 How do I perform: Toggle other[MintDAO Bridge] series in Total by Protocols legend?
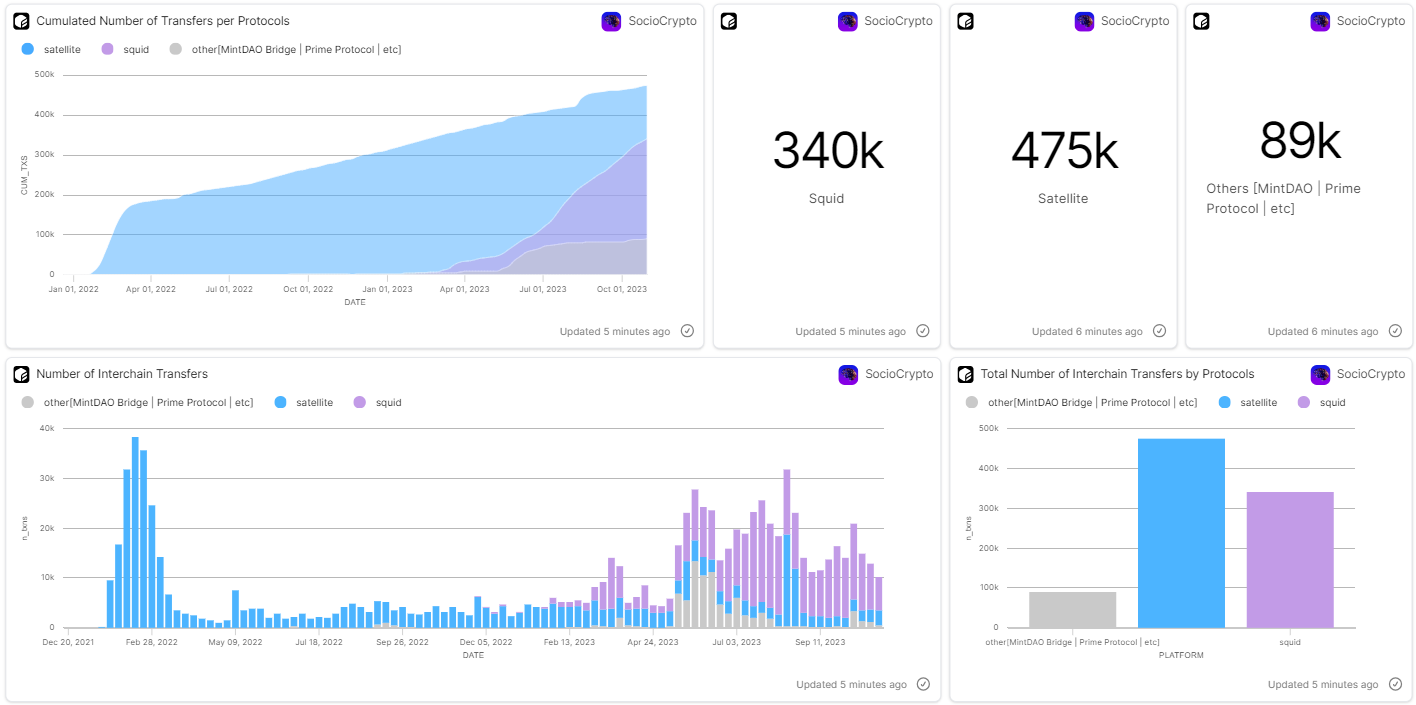(1081, 402)
